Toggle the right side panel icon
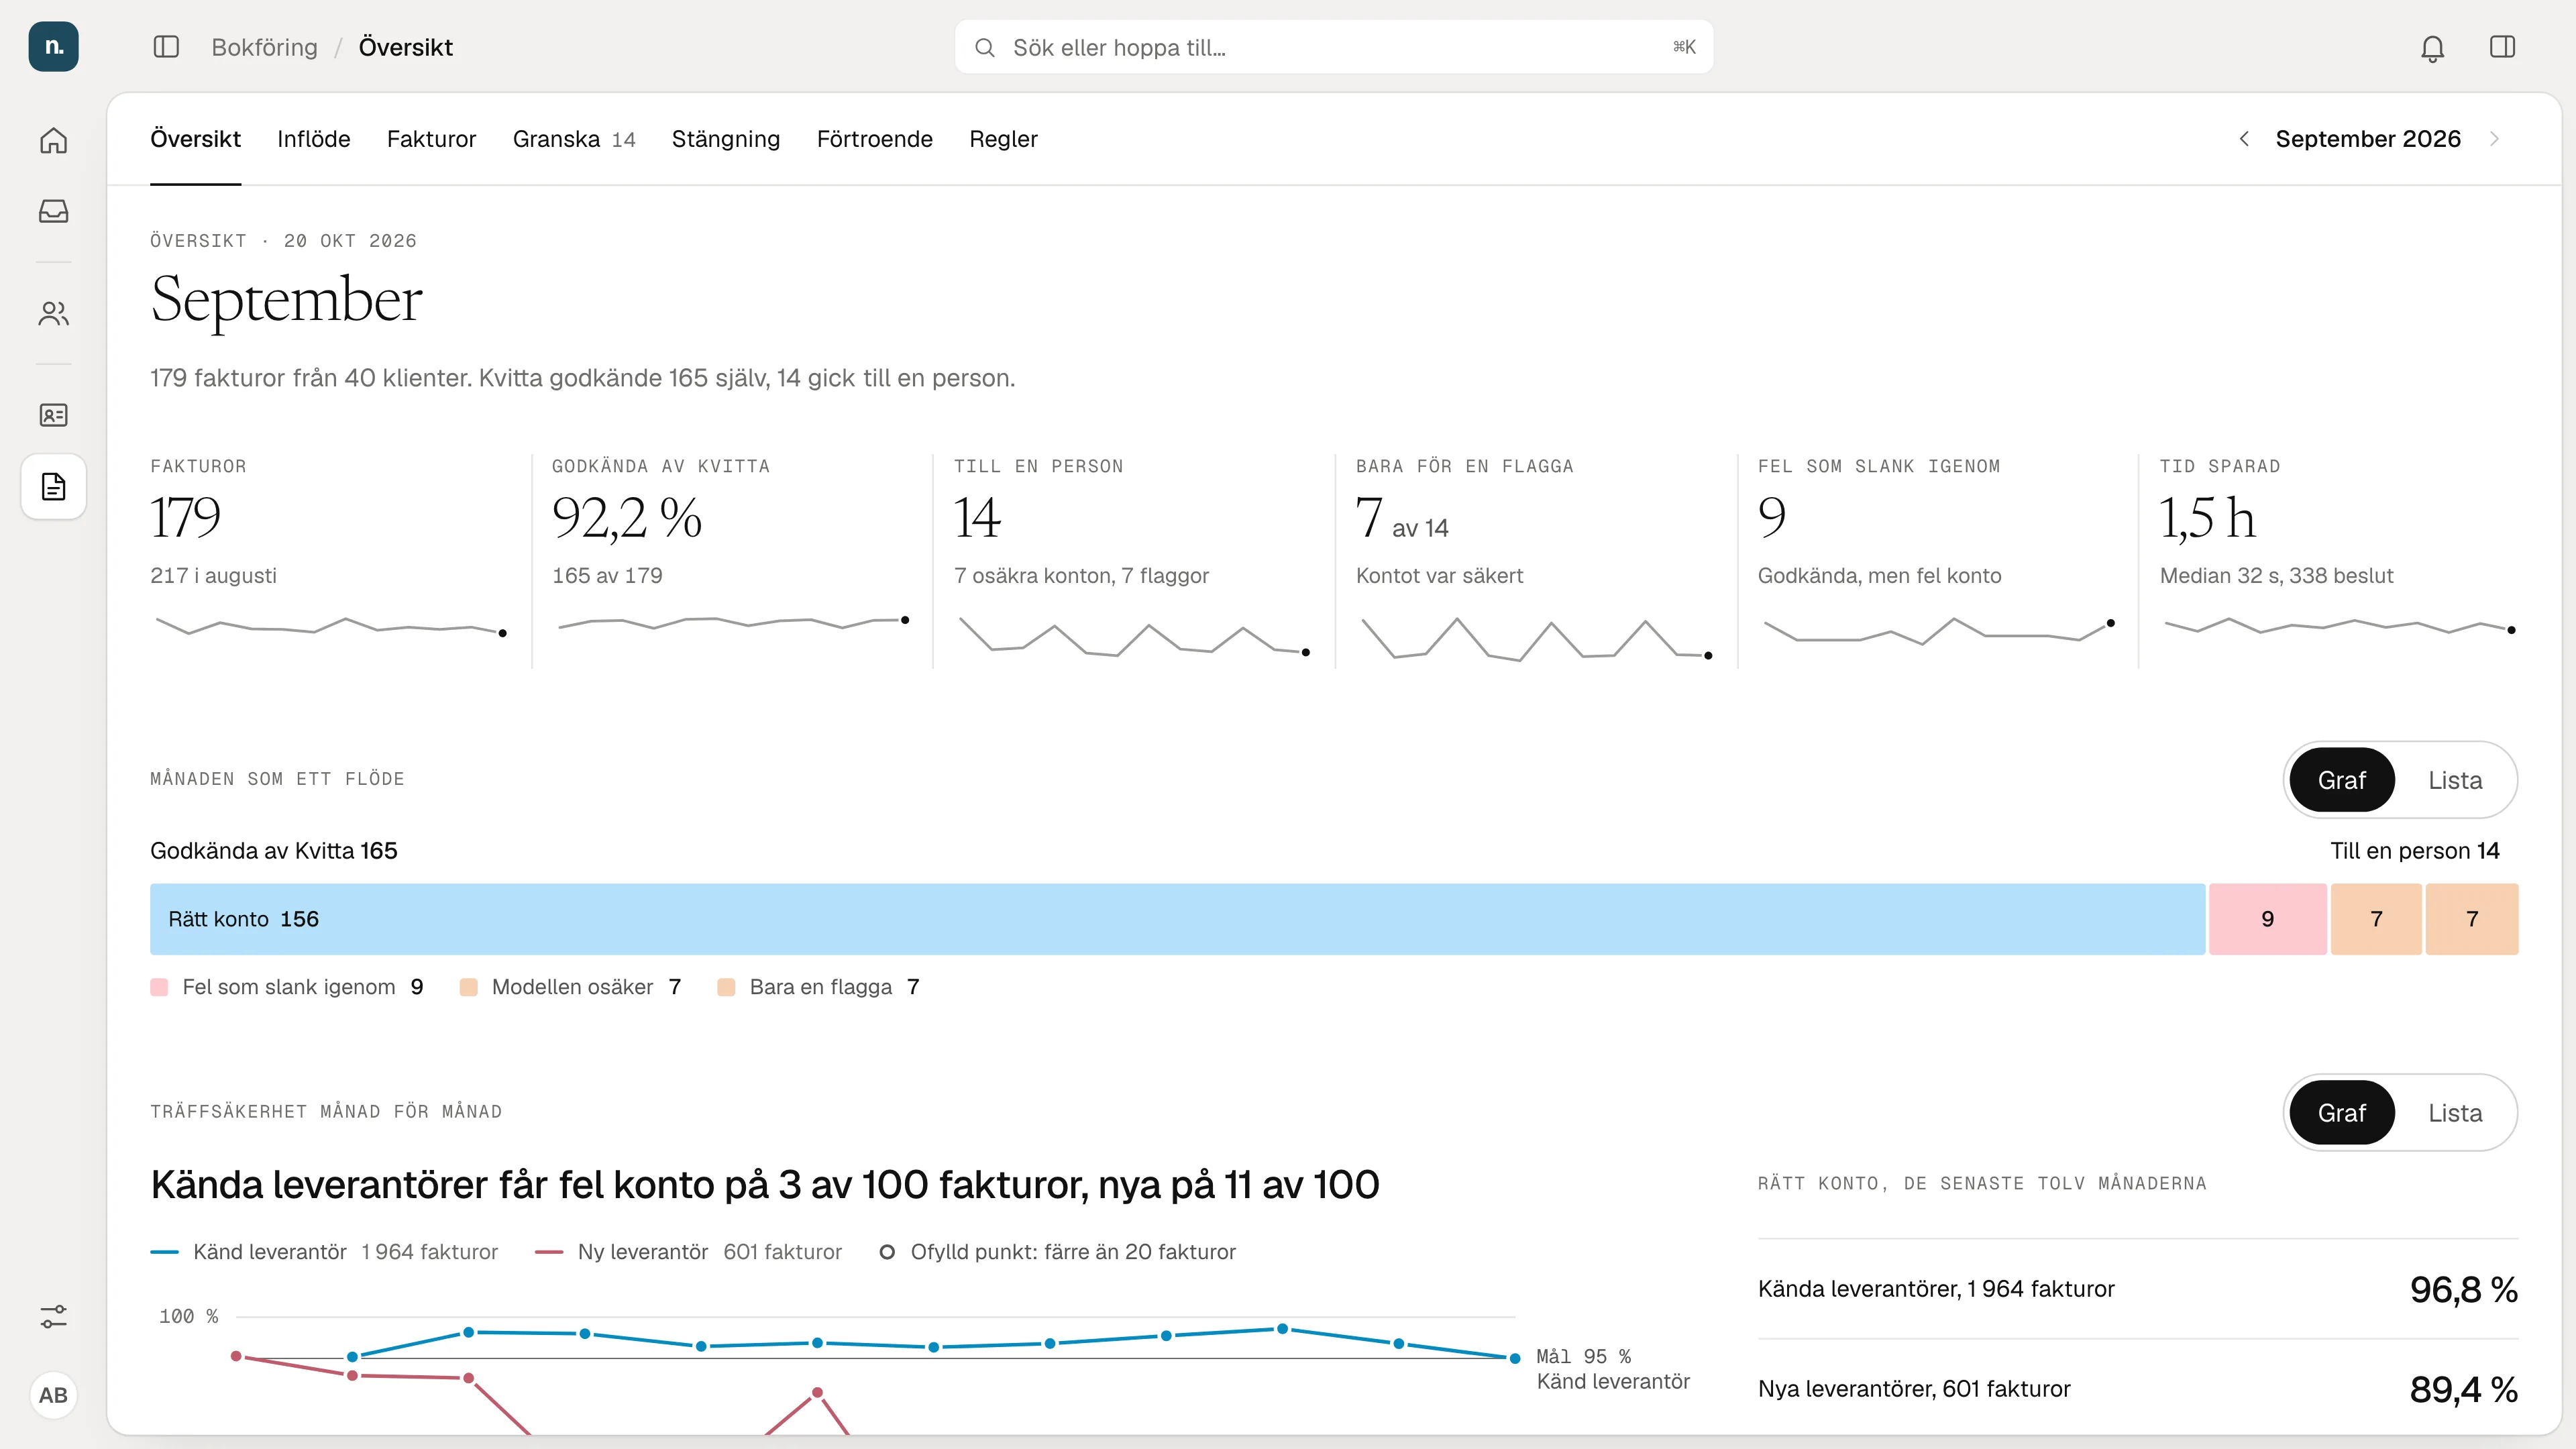The height and width of the screenshot is (1449, 2576). click(x=2502, y=47)
